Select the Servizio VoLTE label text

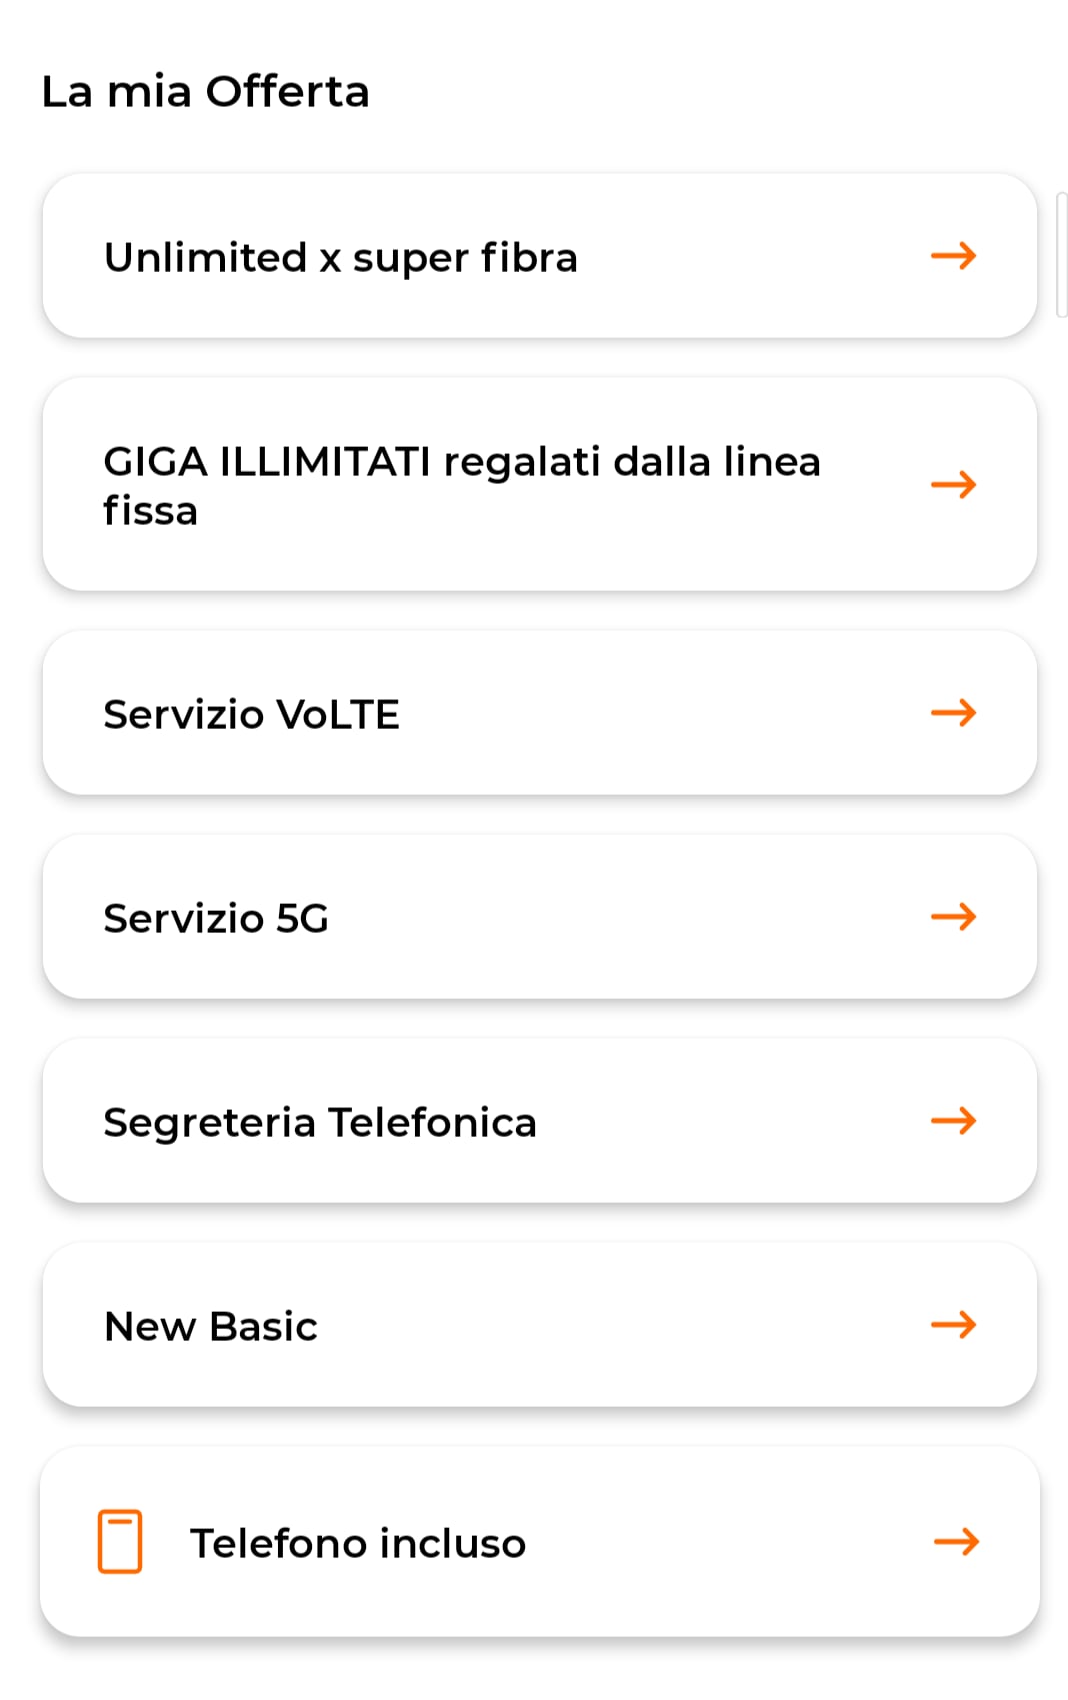[252, 715]
